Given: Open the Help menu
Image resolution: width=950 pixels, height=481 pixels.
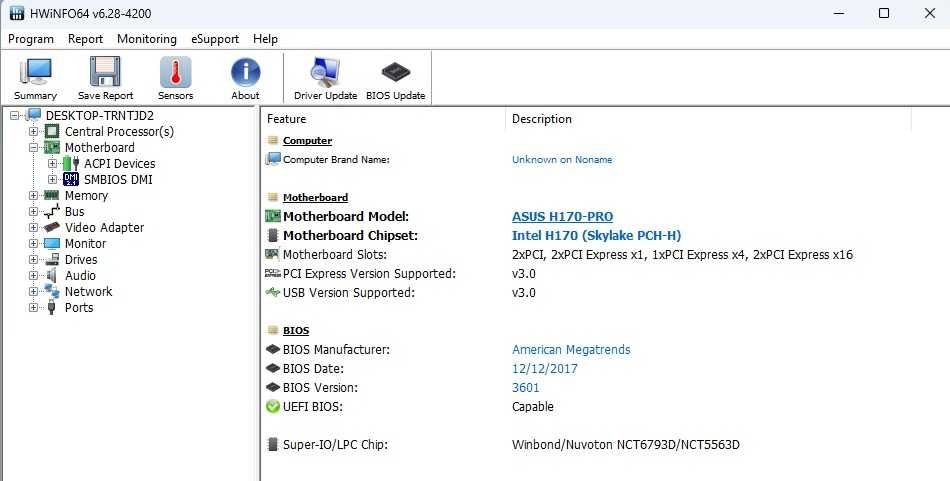Looking at the screenshot, I should pyautogui.click(x=265, y=39).
